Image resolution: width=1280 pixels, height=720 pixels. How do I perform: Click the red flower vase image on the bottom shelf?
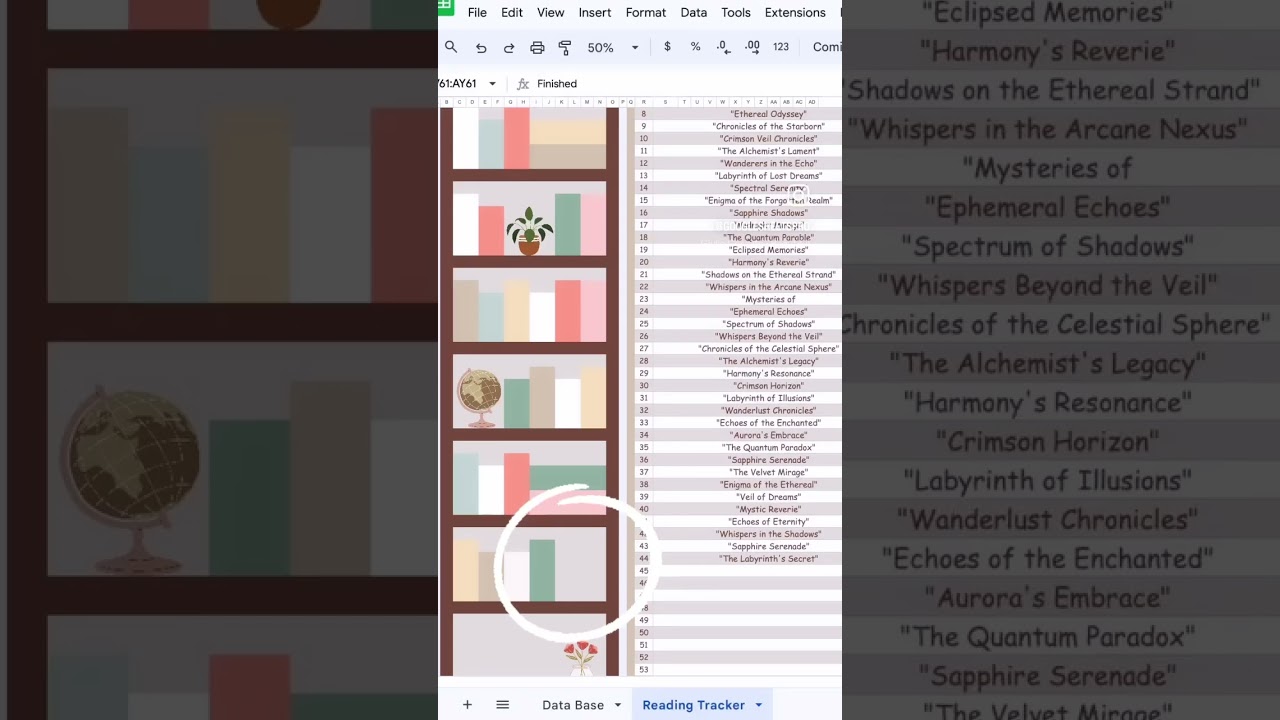(x=580, y=658)
